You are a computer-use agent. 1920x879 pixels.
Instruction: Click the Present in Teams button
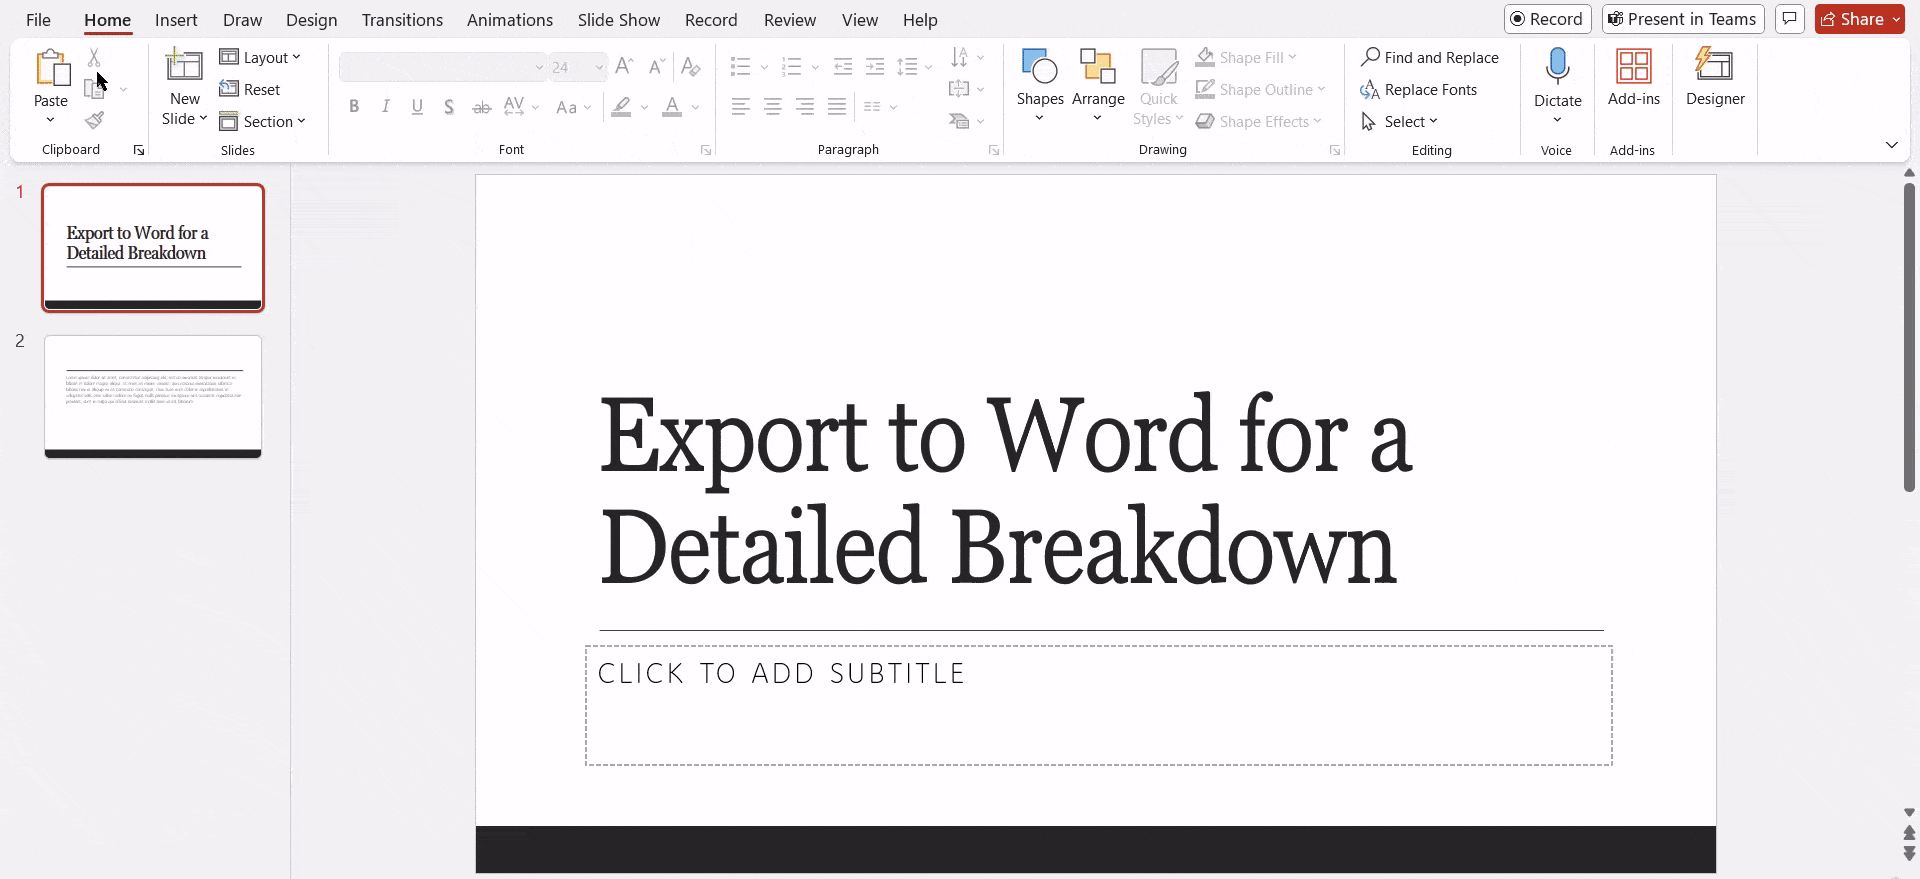1682,19
